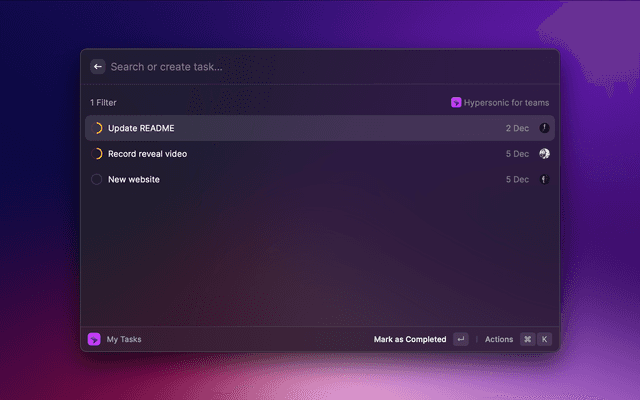
Task: Click the assignee avatar on New website
Action: (545, 180)
